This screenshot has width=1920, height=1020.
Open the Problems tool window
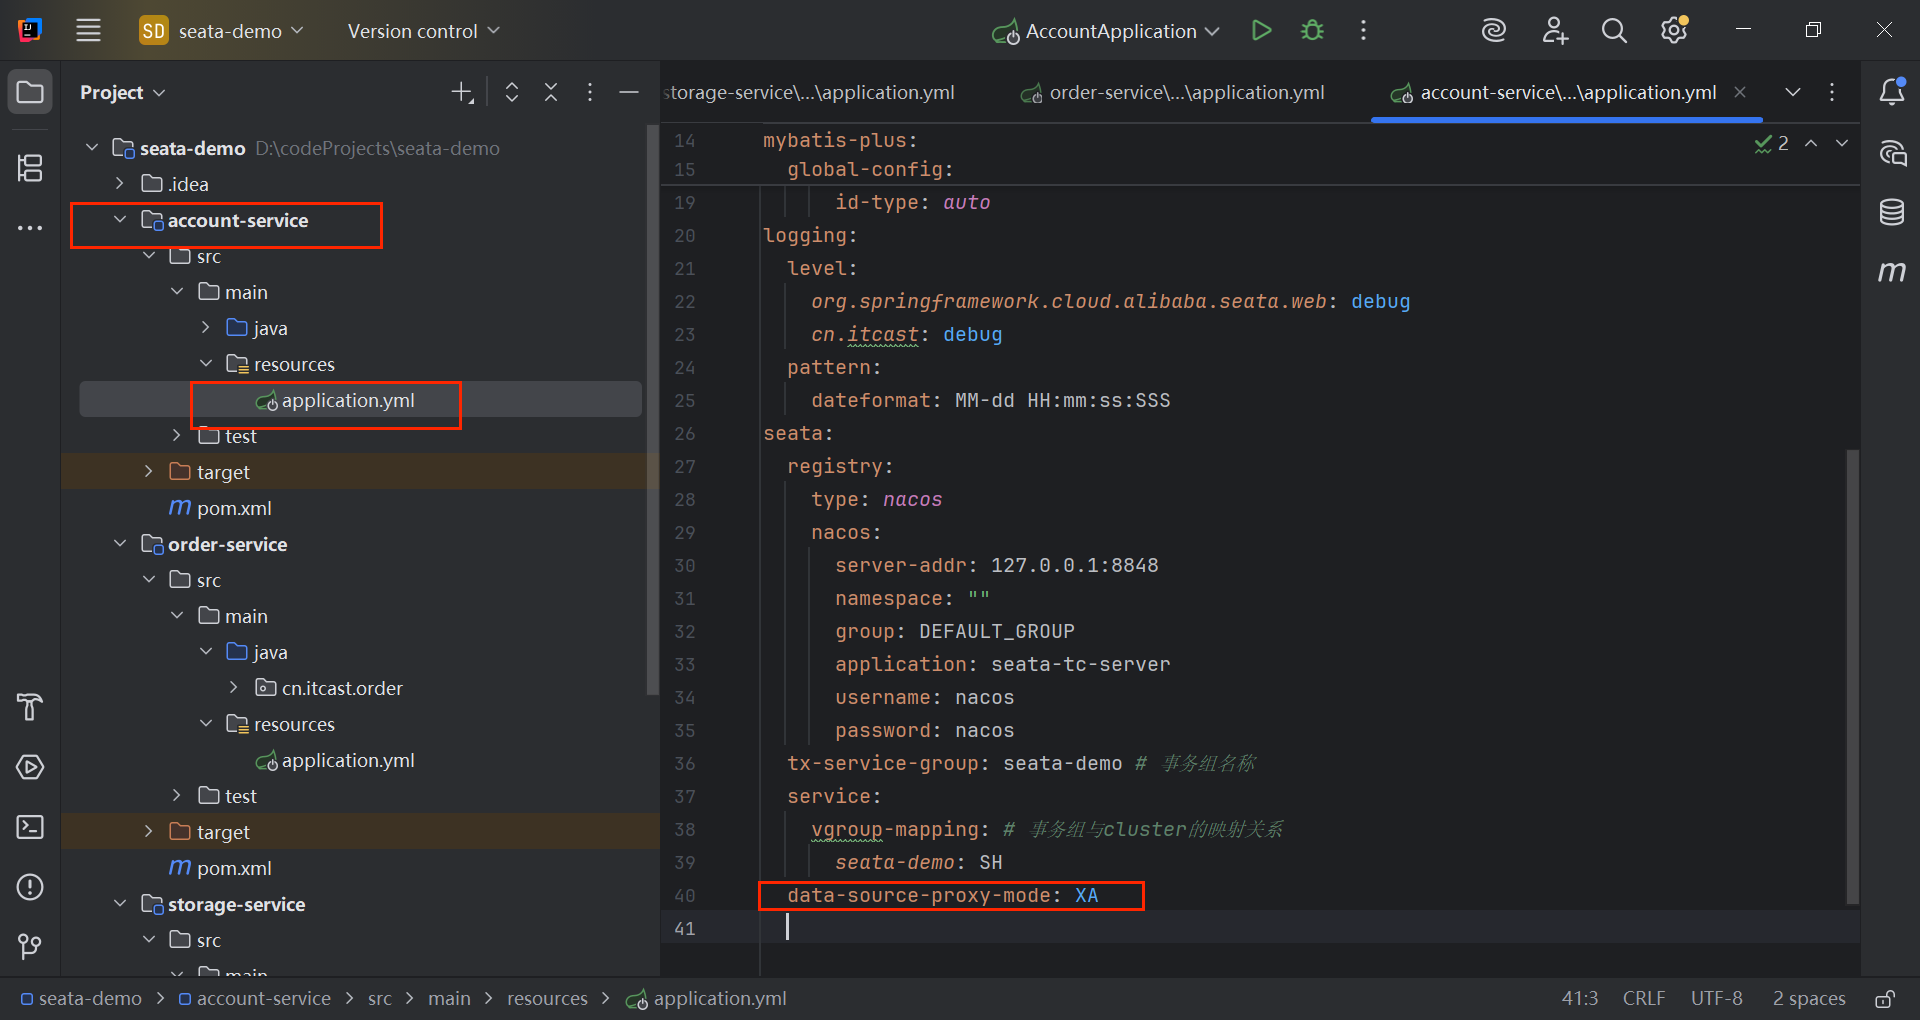click(x=30, y=887)
